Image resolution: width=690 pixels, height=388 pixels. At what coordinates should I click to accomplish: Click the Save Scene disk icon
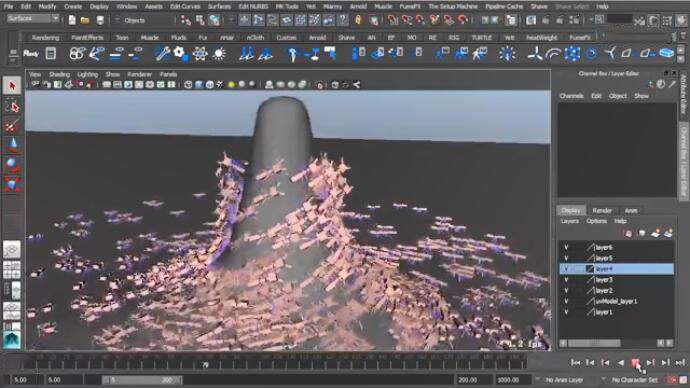100,20
